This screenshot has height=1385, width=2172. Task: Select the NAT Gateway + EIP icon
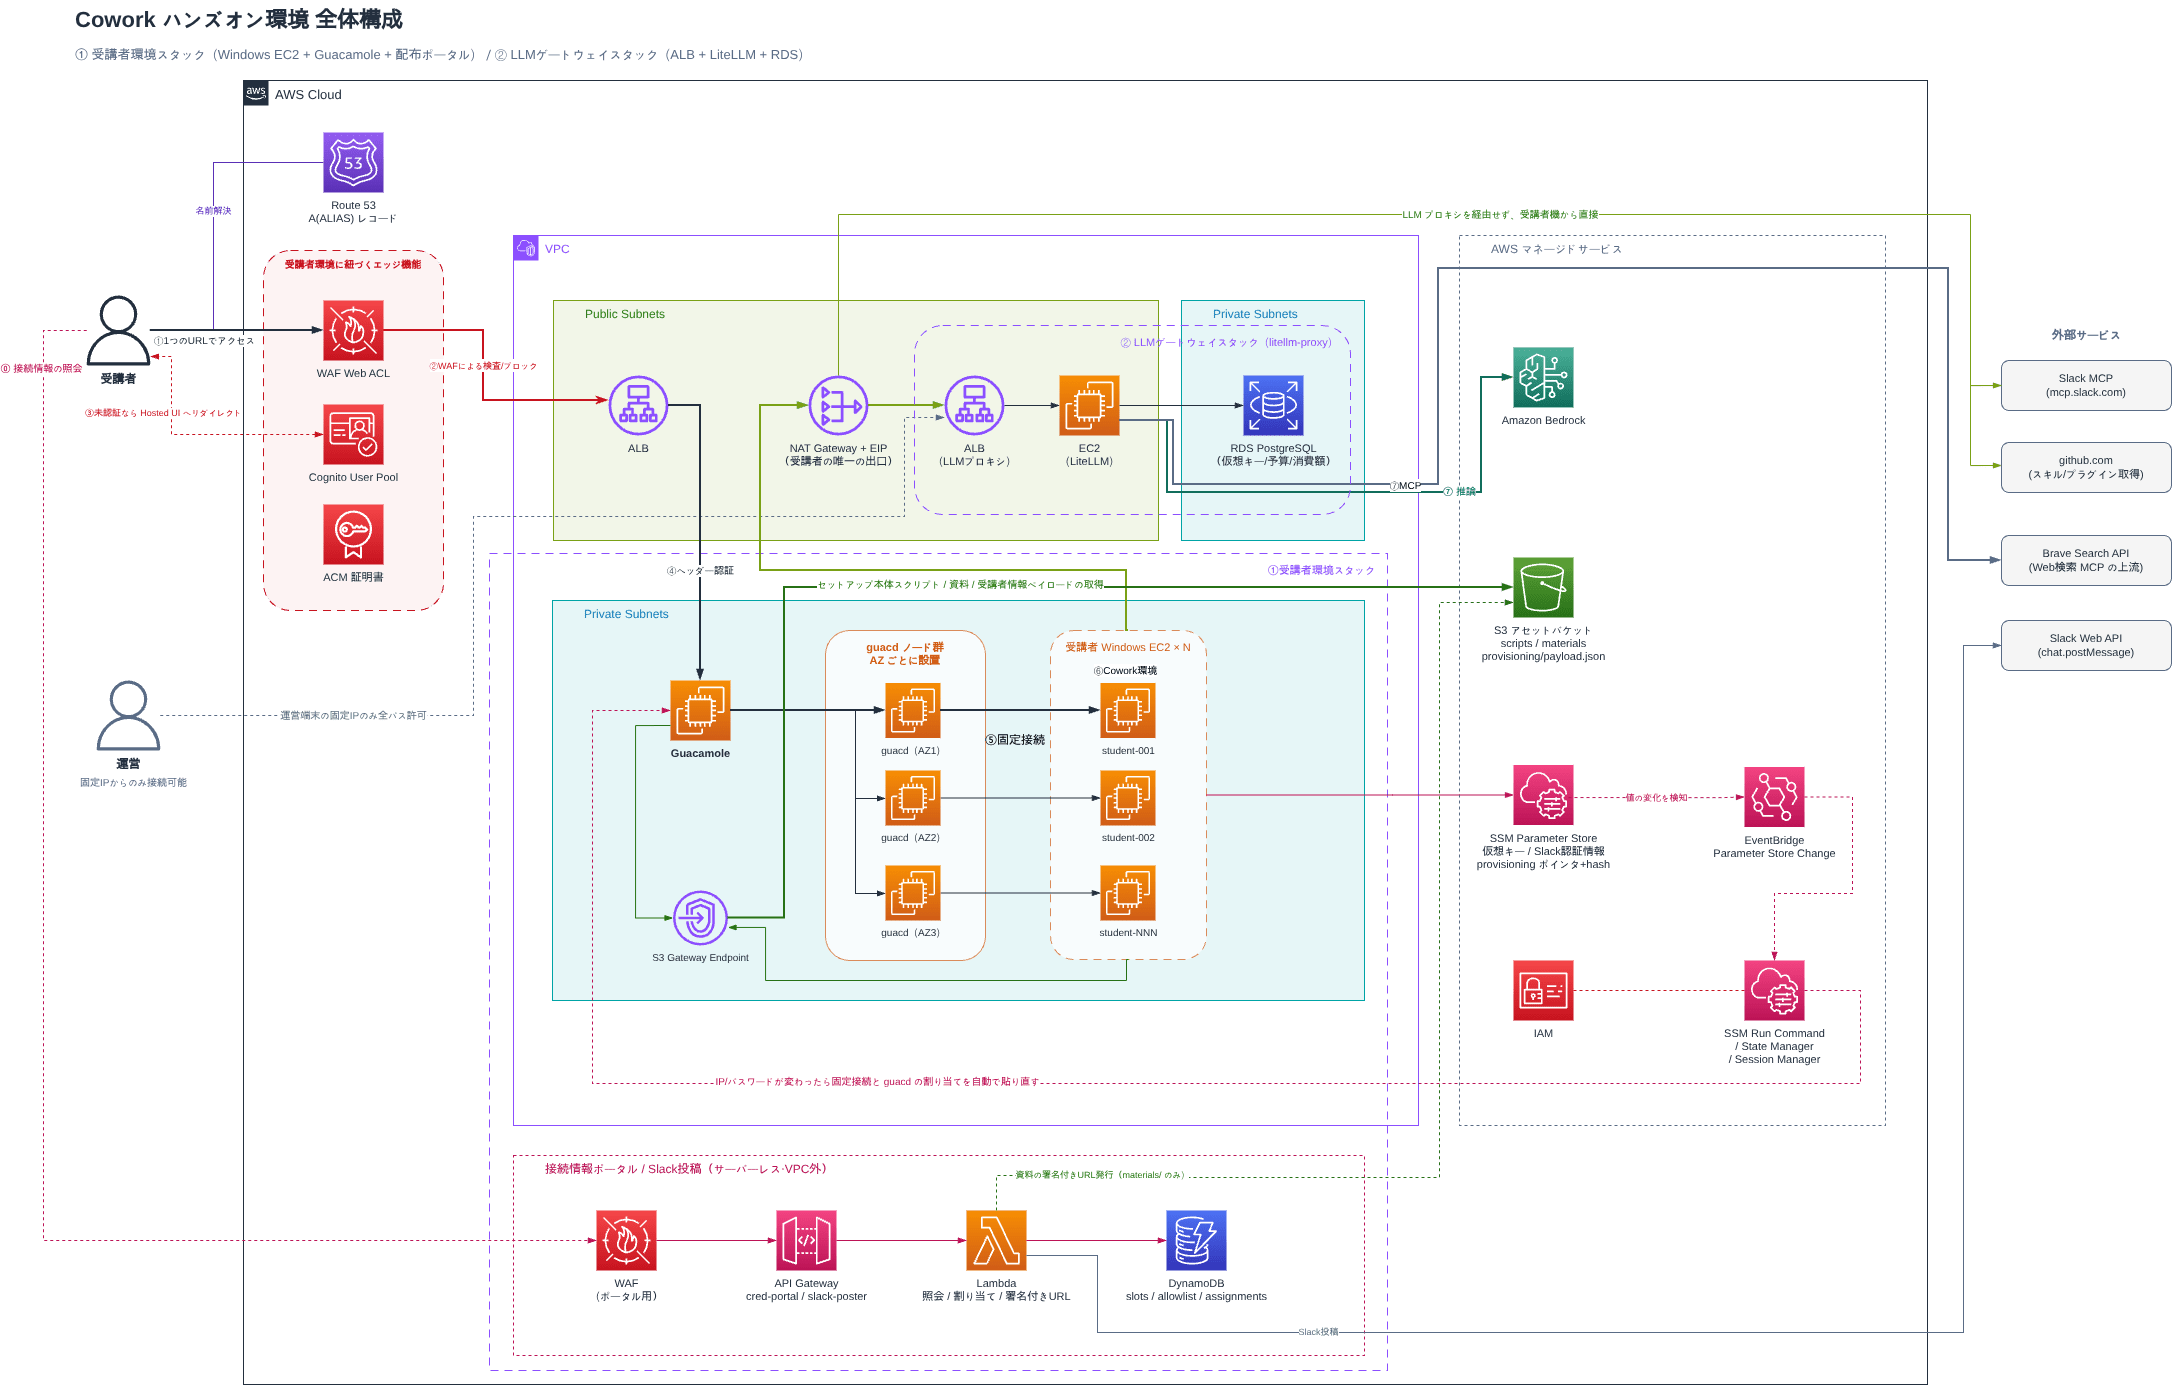click(838, 405)
